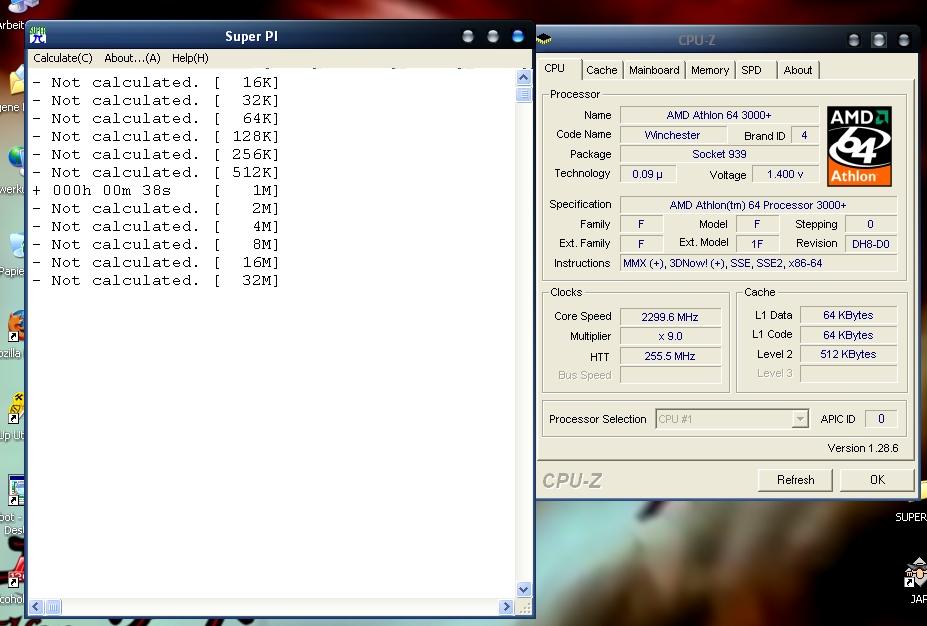Click the 'Not calculated. [ 512K]' line
Image resolution: width=927 pixels, height=626 pixels.
156,172
